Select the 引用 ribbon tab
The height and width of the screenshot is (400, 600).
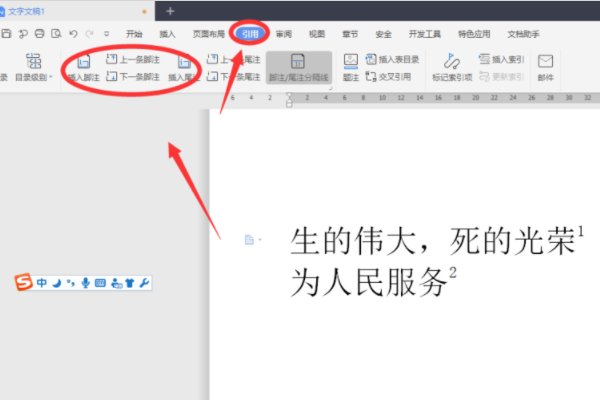pyautogui.click(x=250, y=34)
